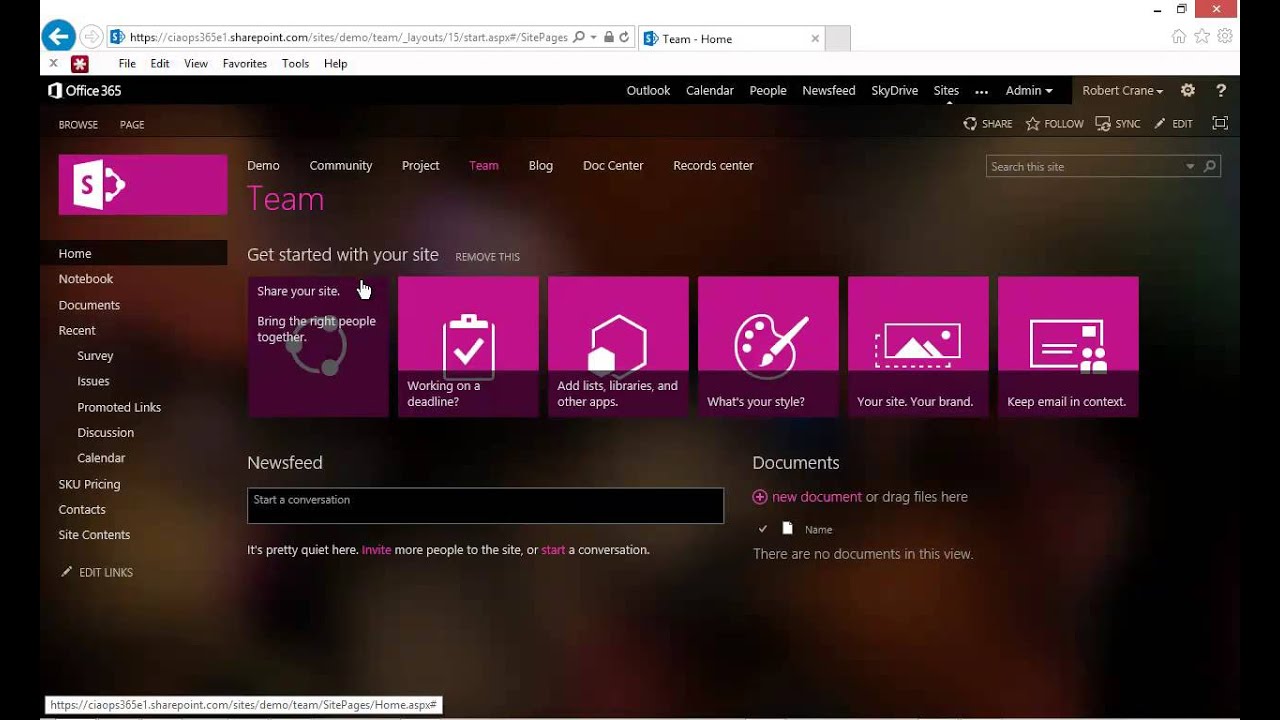
Task: Close the Team - Home browser tab
Action: click(x=815, y=39)
